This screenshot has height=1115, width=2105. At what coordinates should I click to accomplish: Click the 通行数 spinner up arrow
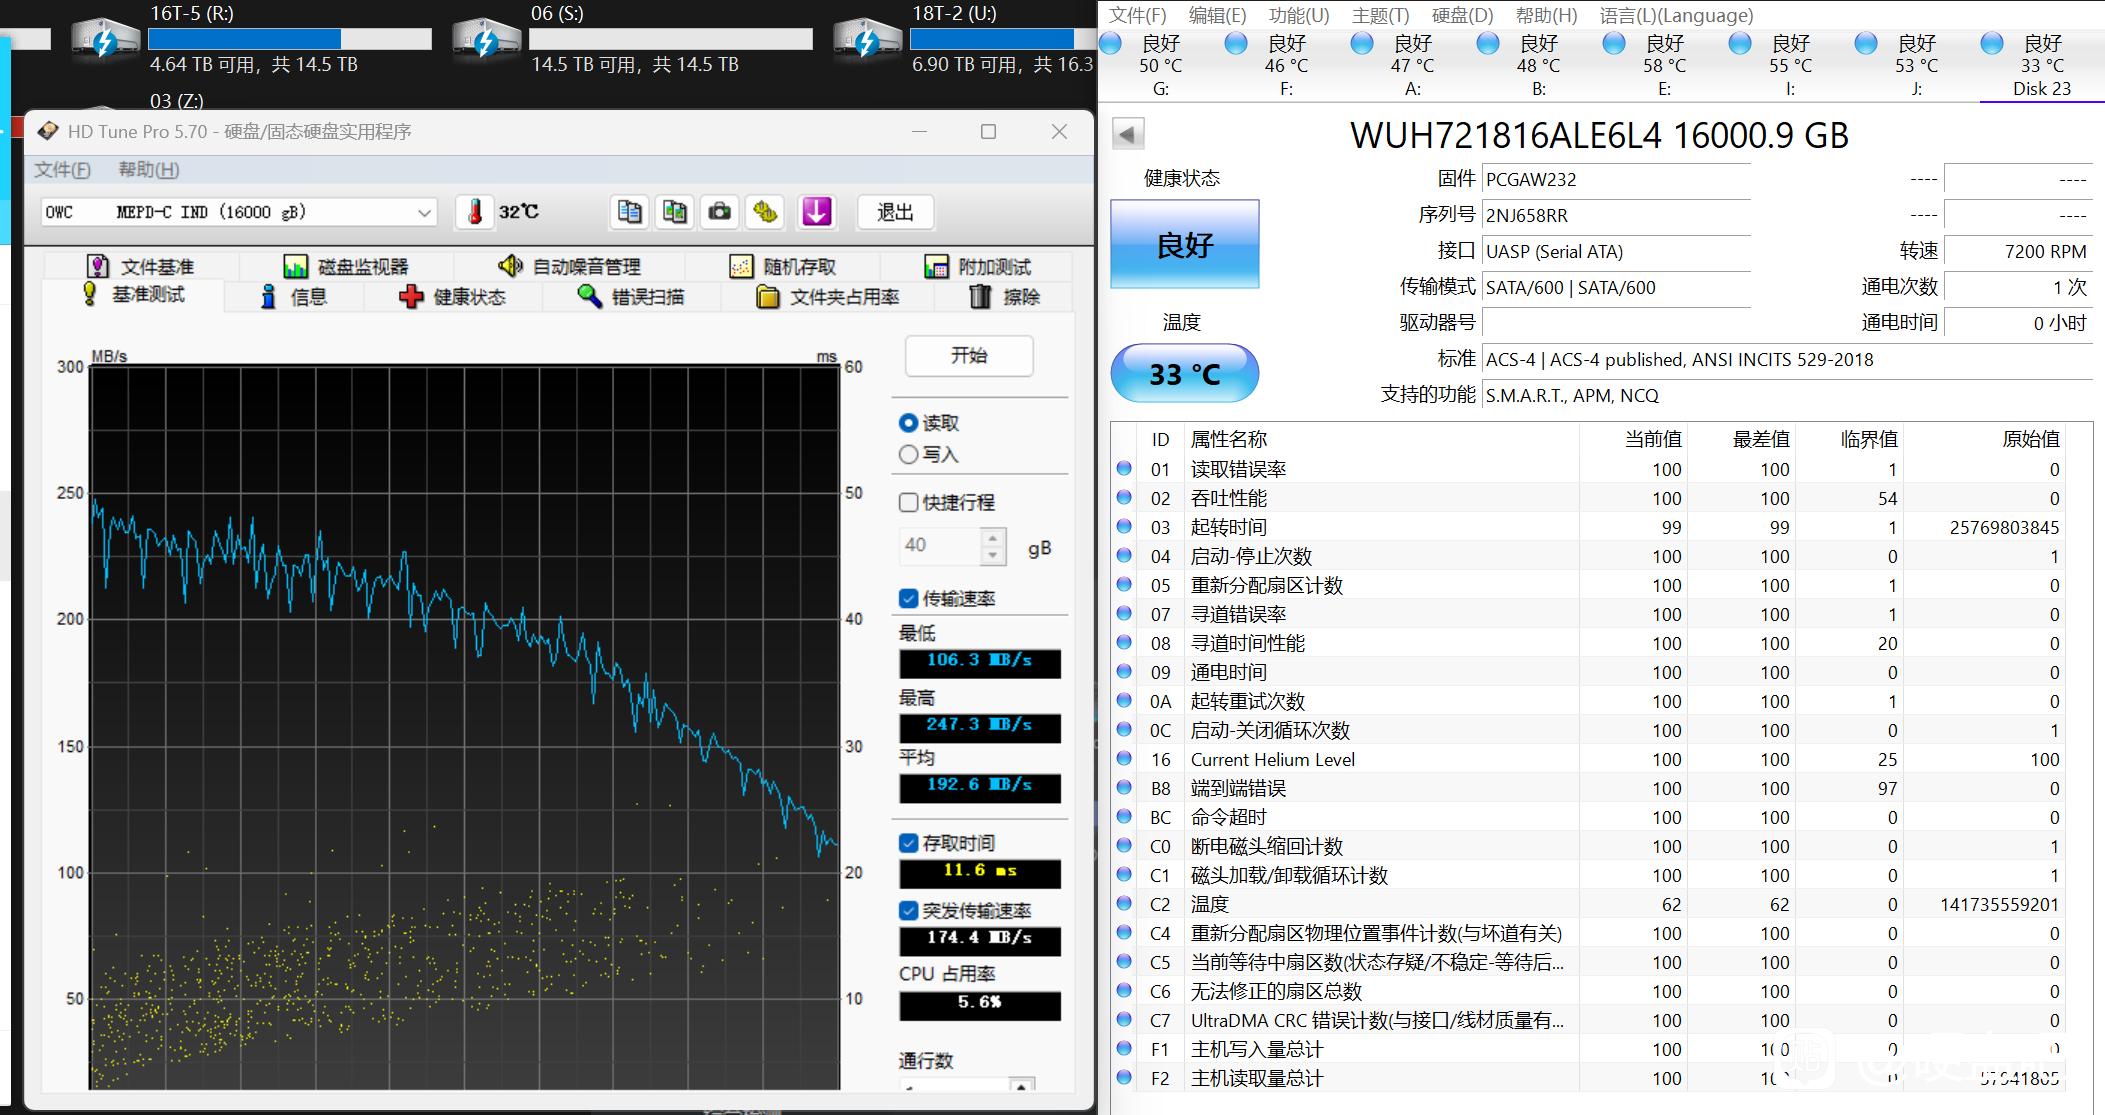point(1021,1086)
